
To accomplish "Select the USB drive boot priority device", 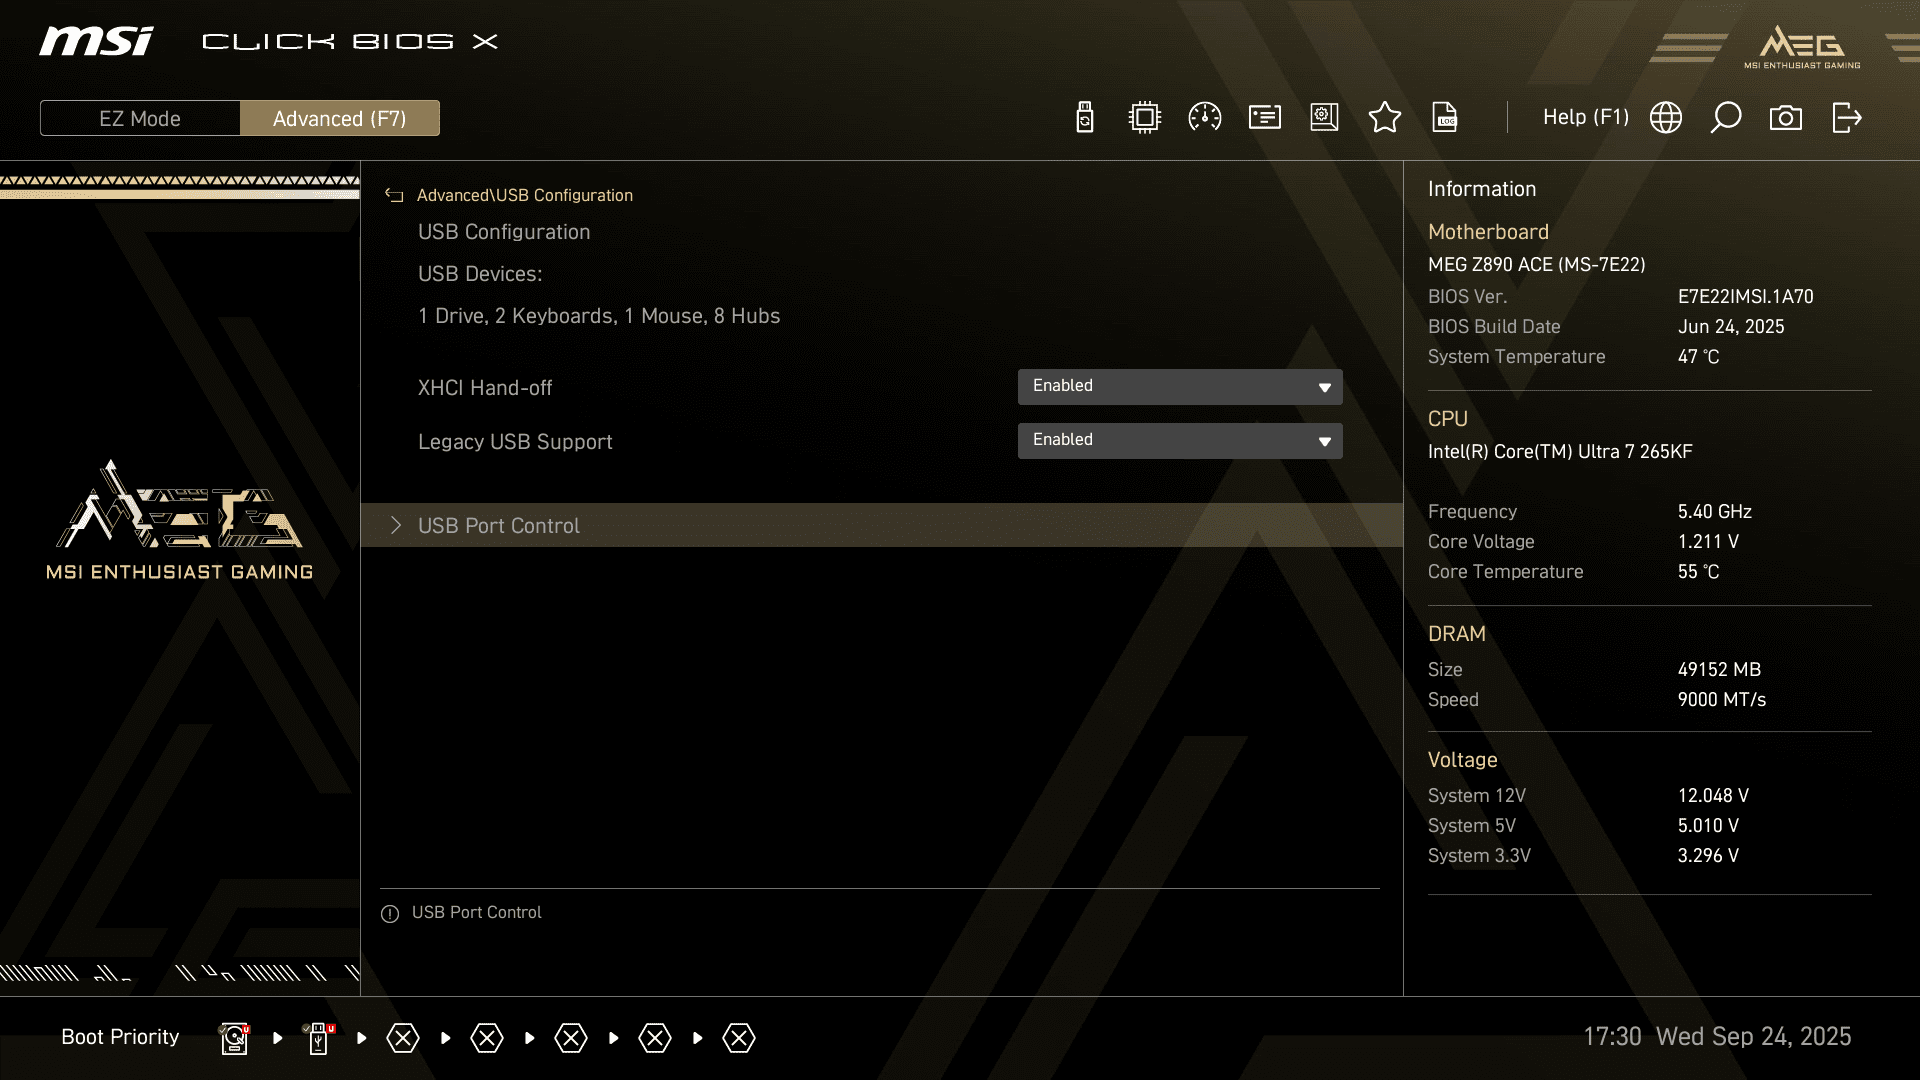I will pos(318,1038).
